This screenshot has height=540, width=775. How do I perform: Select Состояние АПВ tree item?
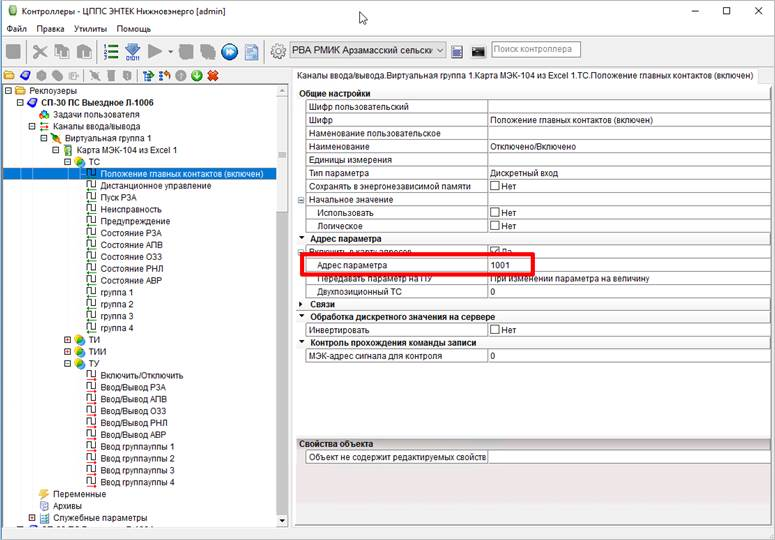click(131, 245)
